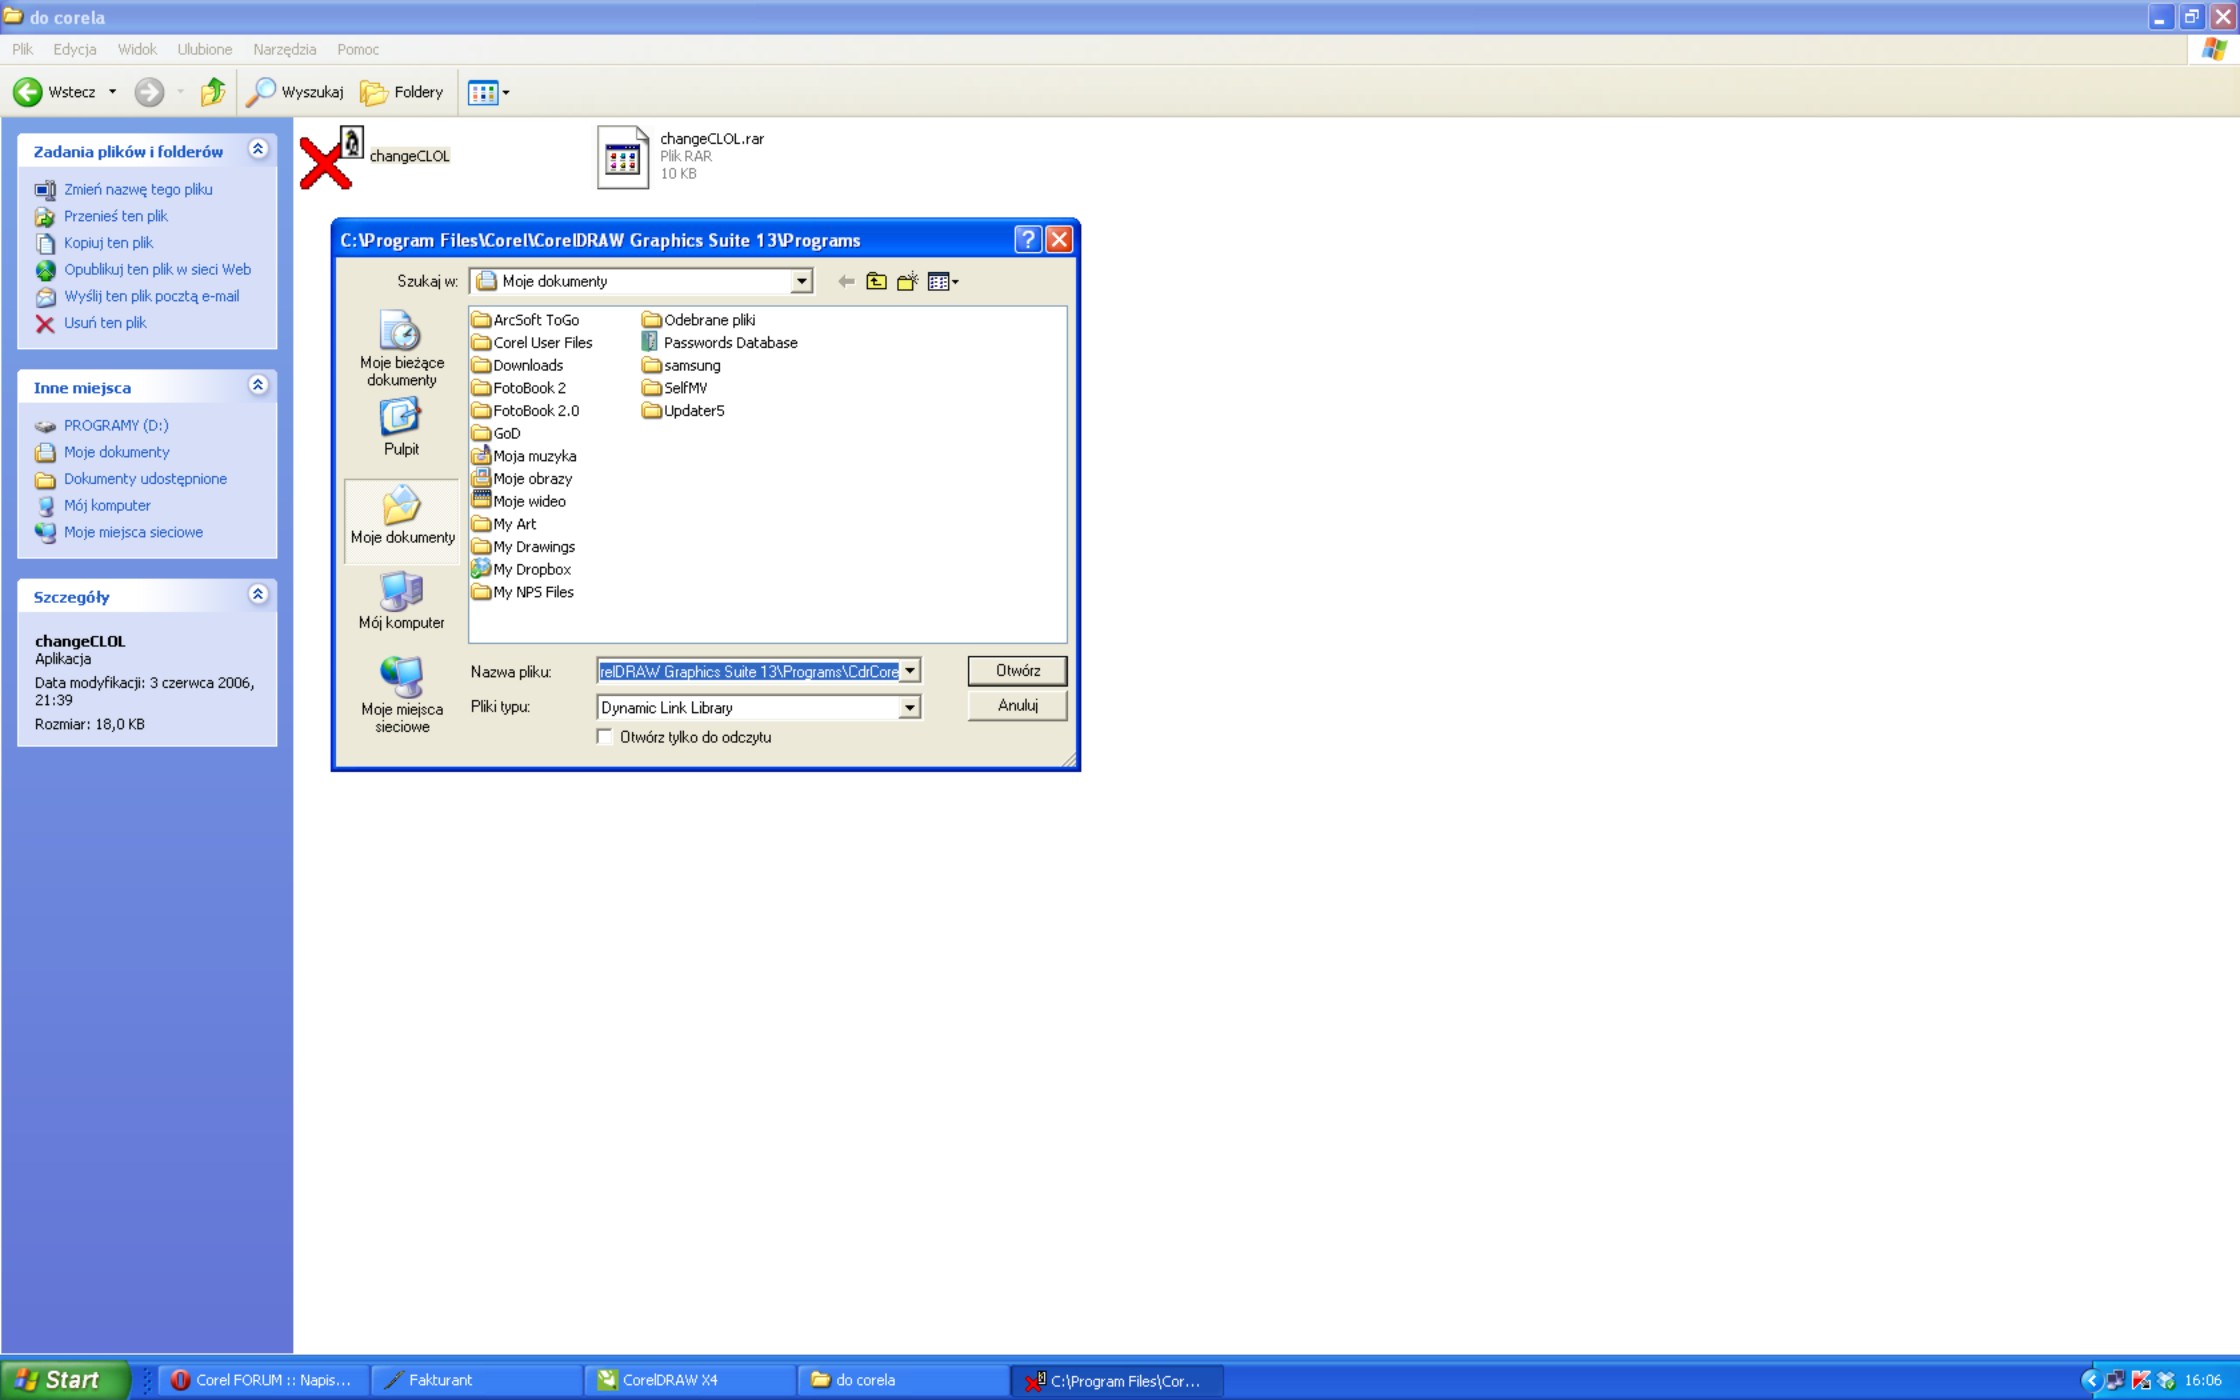Viewport: 2240px width, 1400px height.
Task: Enable Otwórz tylko do odczytu checkbox
Action: point(605,737)
